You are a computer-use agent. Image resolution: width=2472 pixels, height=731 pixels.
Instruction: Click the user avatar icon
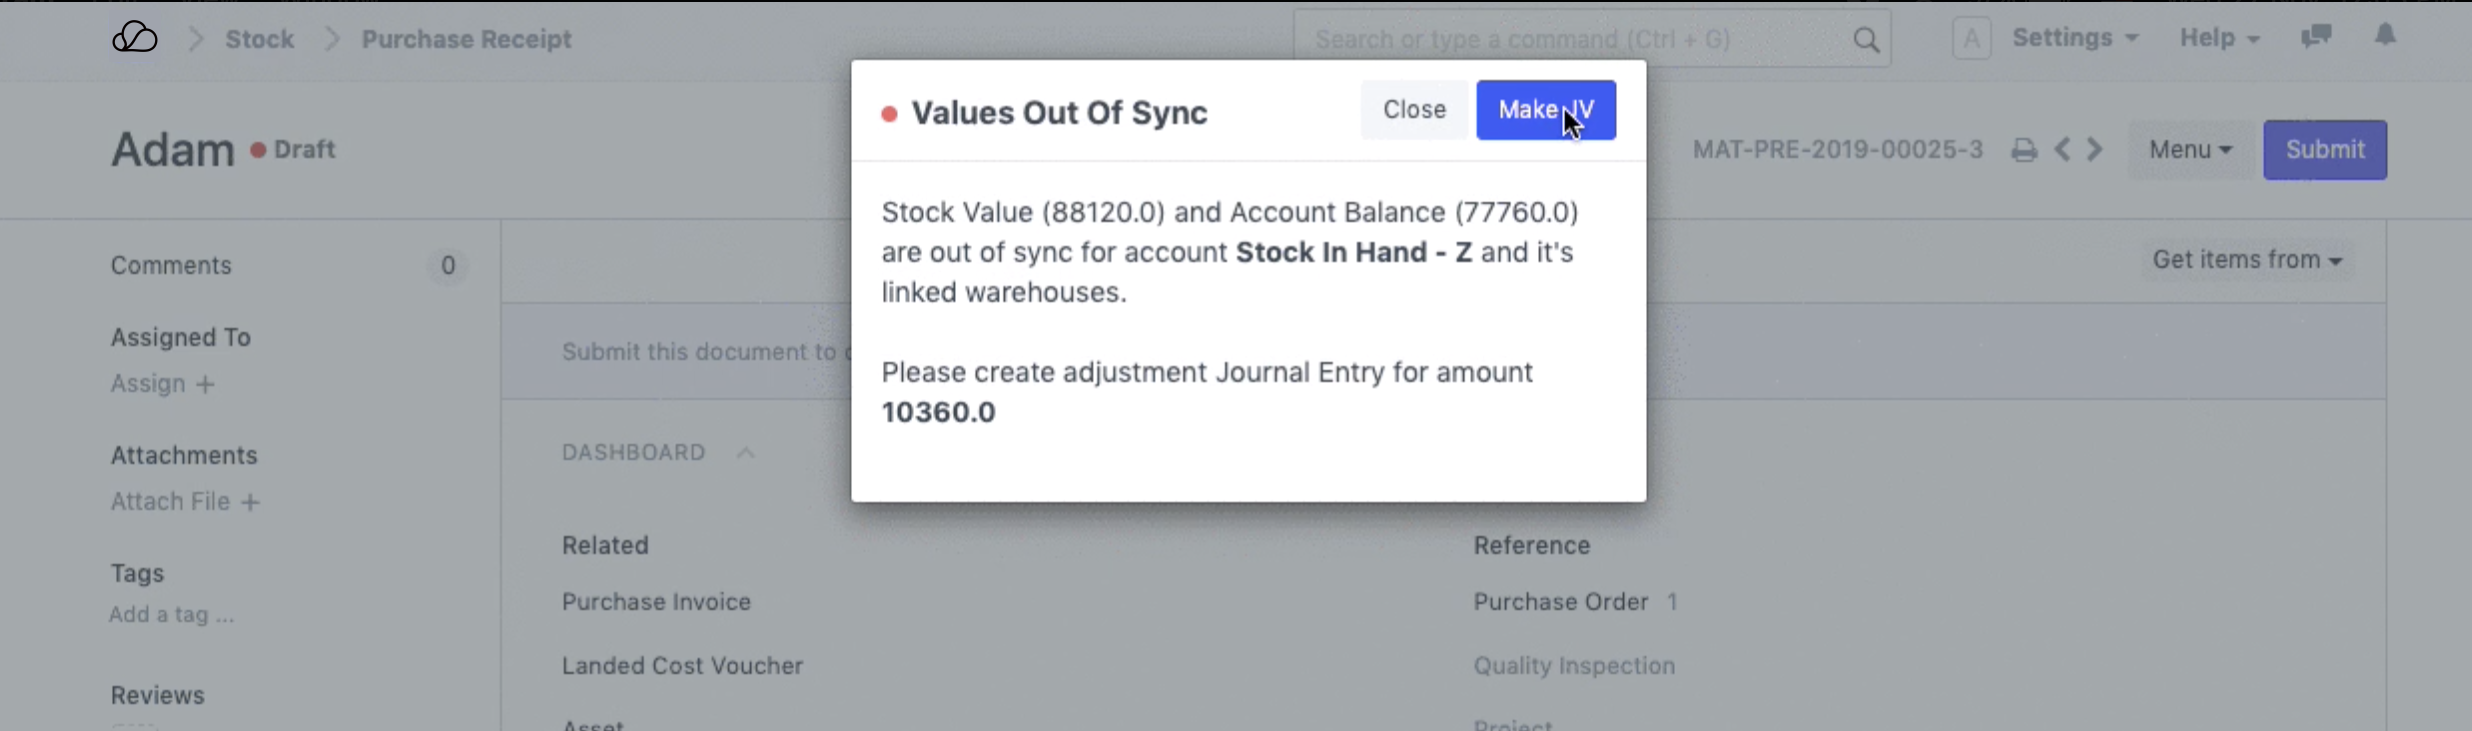pos(1971,39)
